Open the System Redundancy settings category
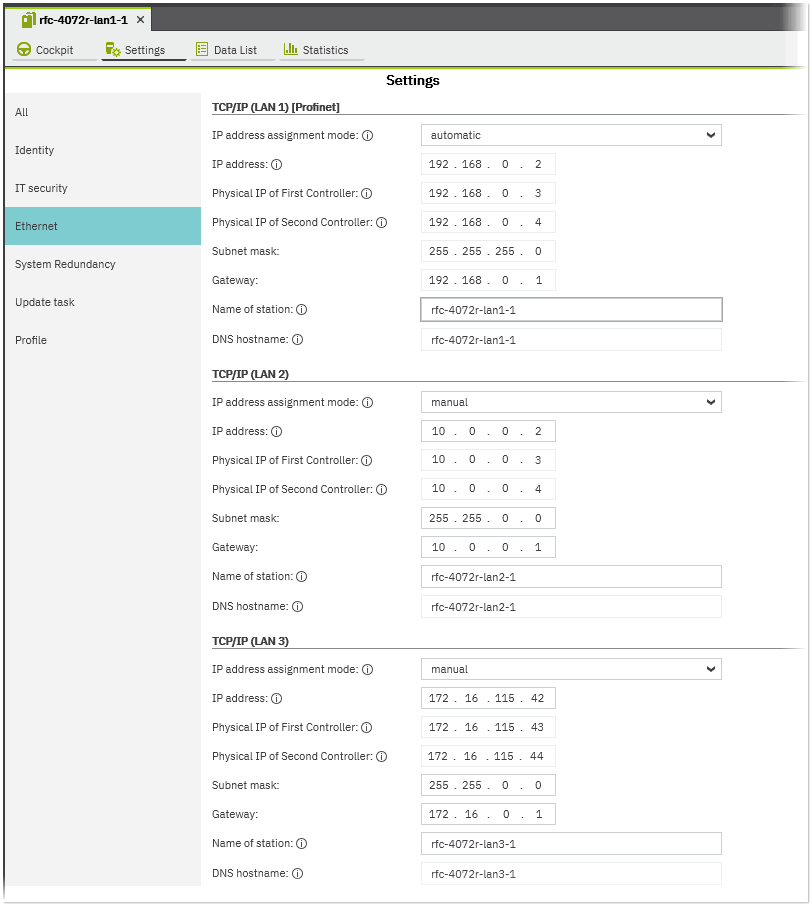The height and width of the screenshot is (906, 812). point(103,264)
